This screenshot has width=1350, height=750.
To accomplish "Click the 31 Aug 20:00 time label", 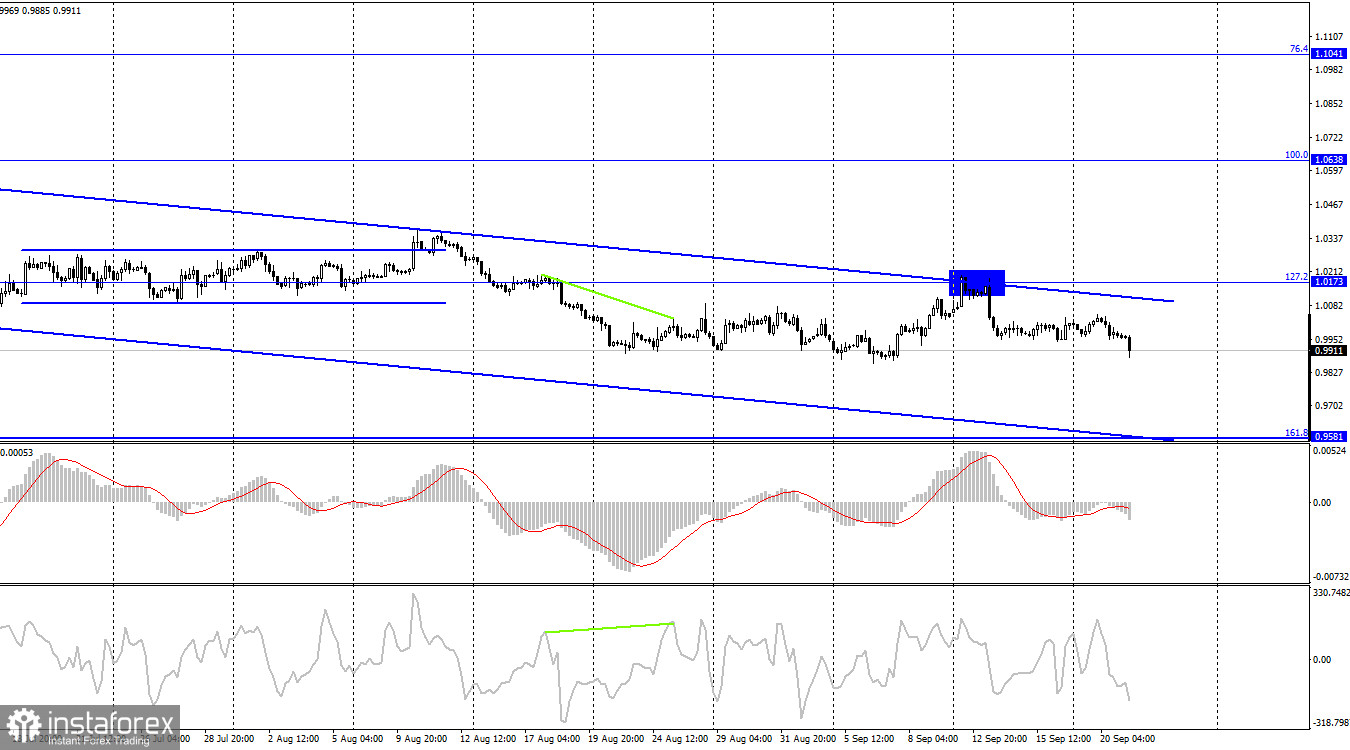I will [x=809, y=739].
